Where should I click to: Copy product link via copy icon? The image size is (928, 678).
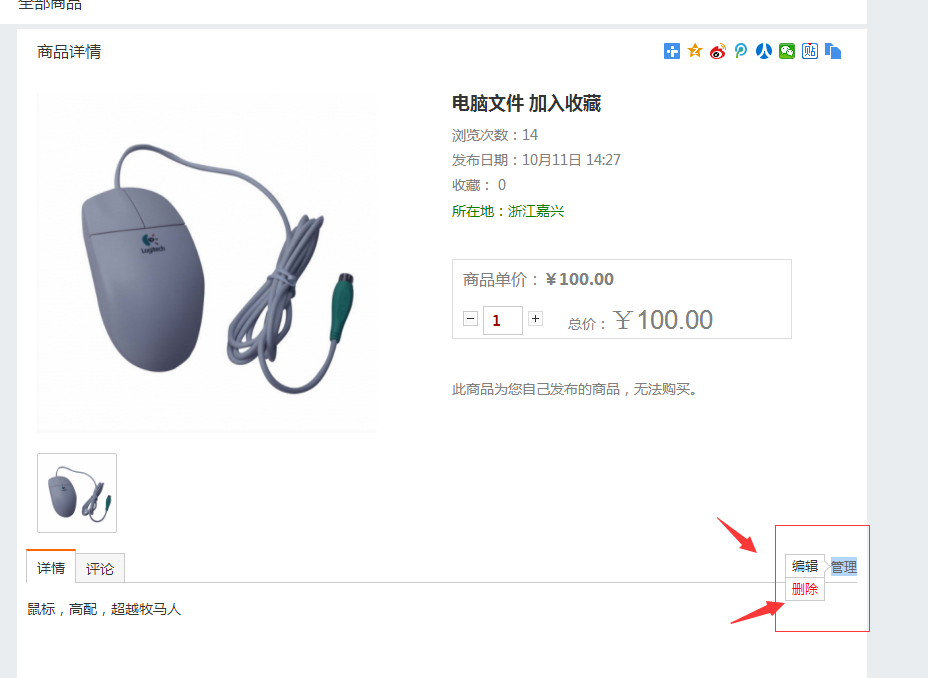click(x=833, y=51)
